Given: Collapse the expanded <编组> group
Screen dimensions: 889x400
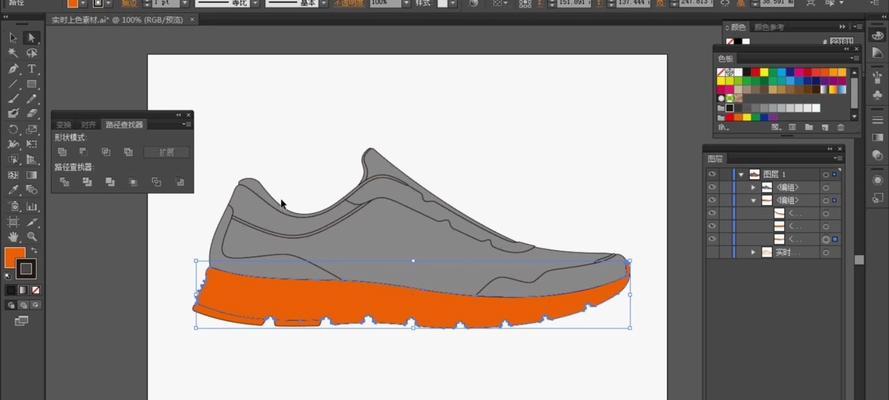Looking at the screenshot, I should point(753,201).
